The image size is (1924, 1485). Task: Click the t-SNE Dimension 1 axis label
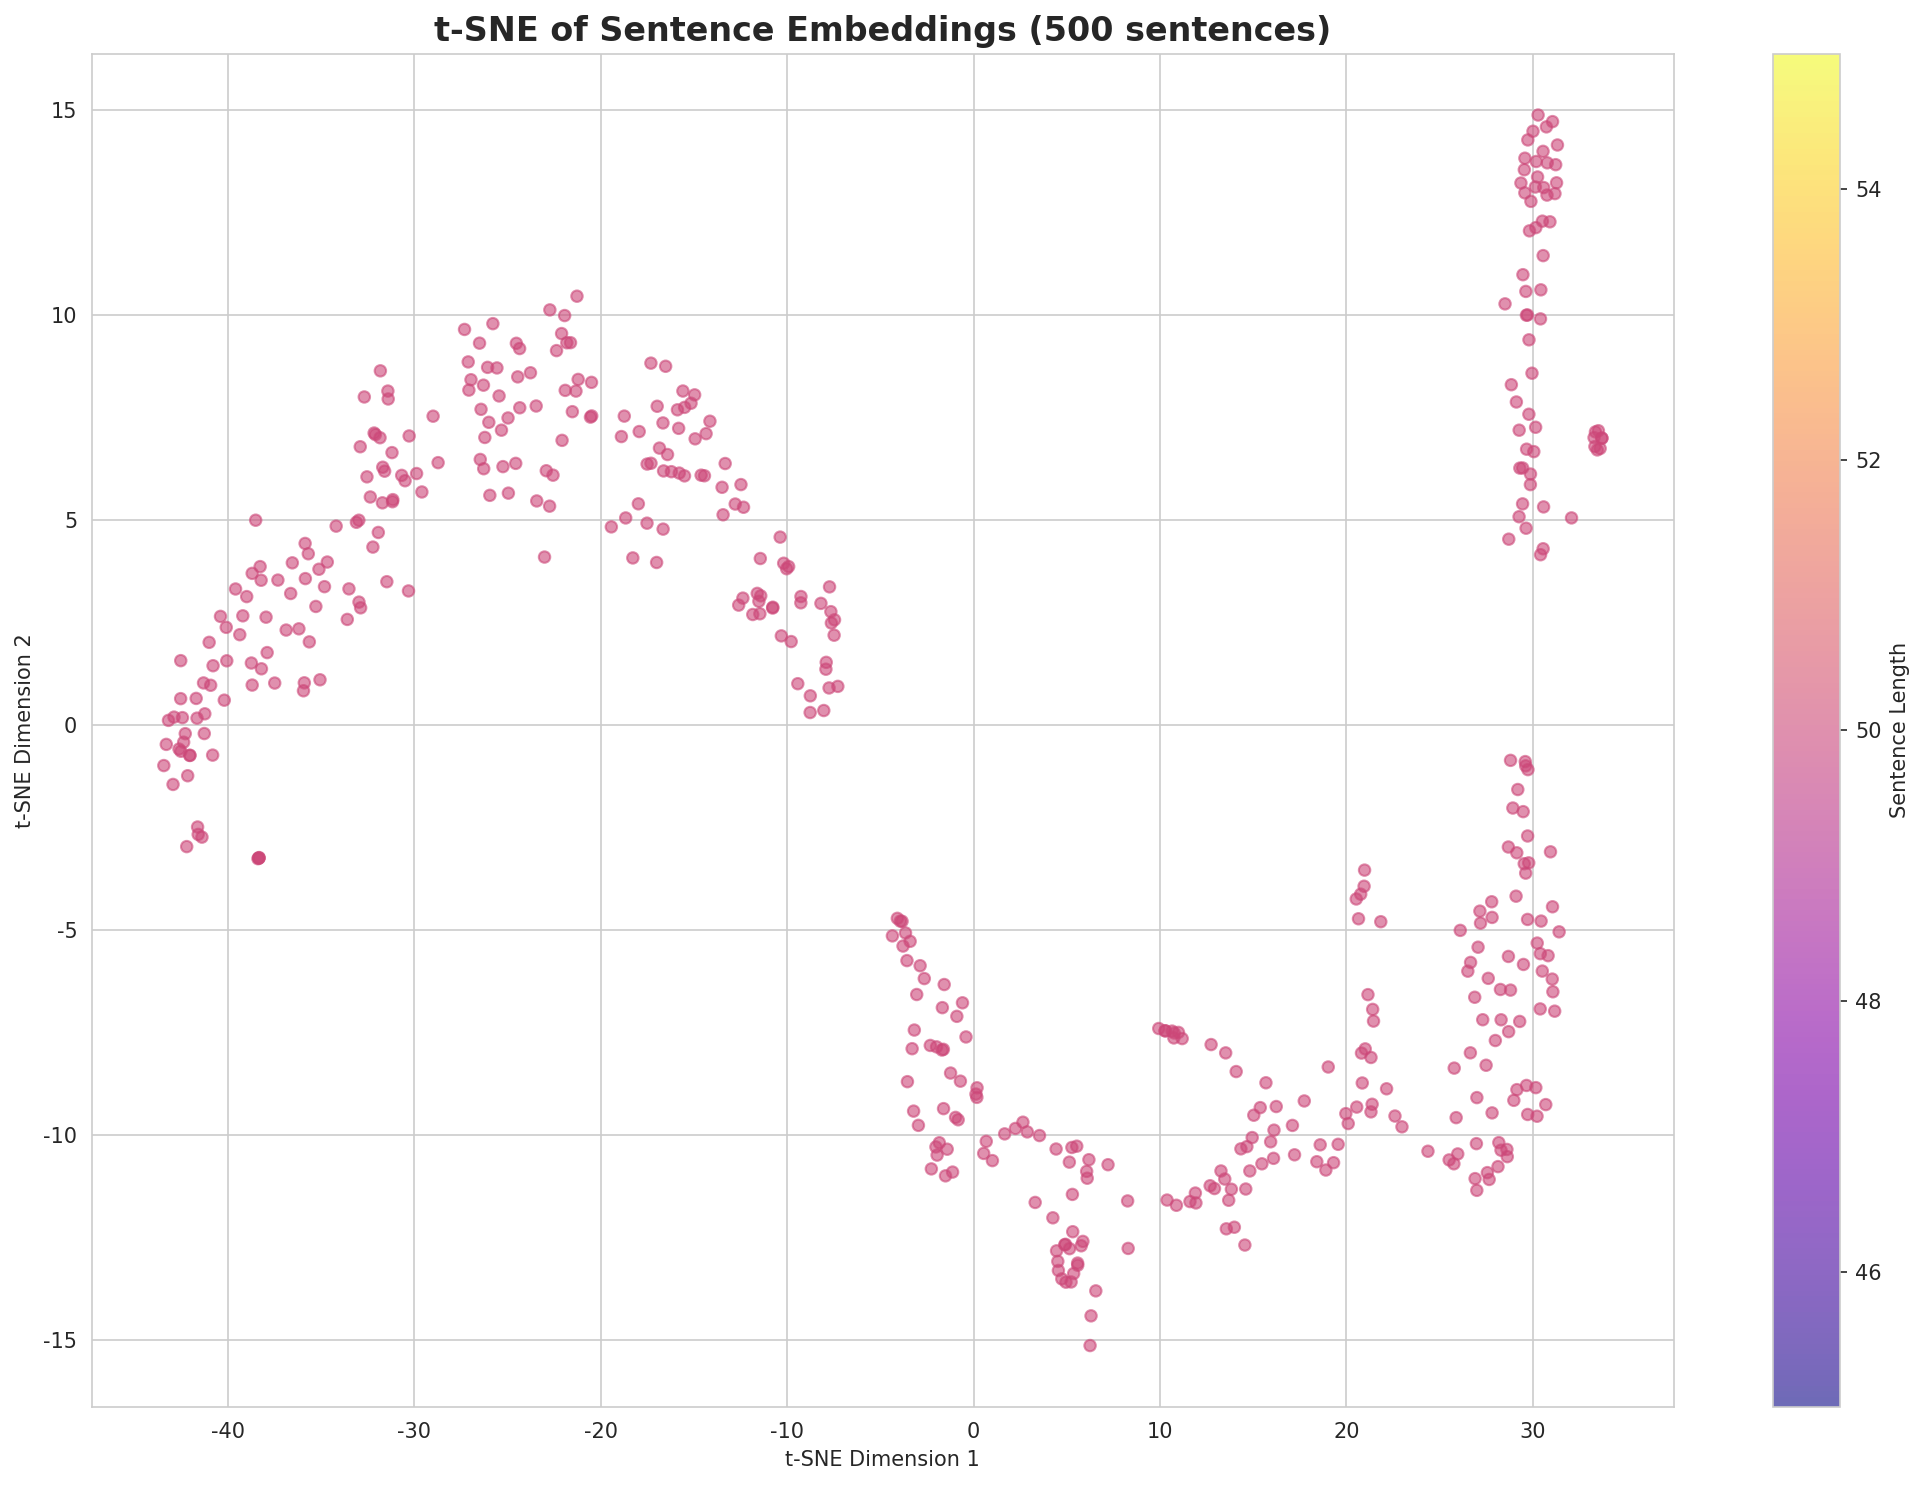pyautogui.click(x=880, y=1458)
